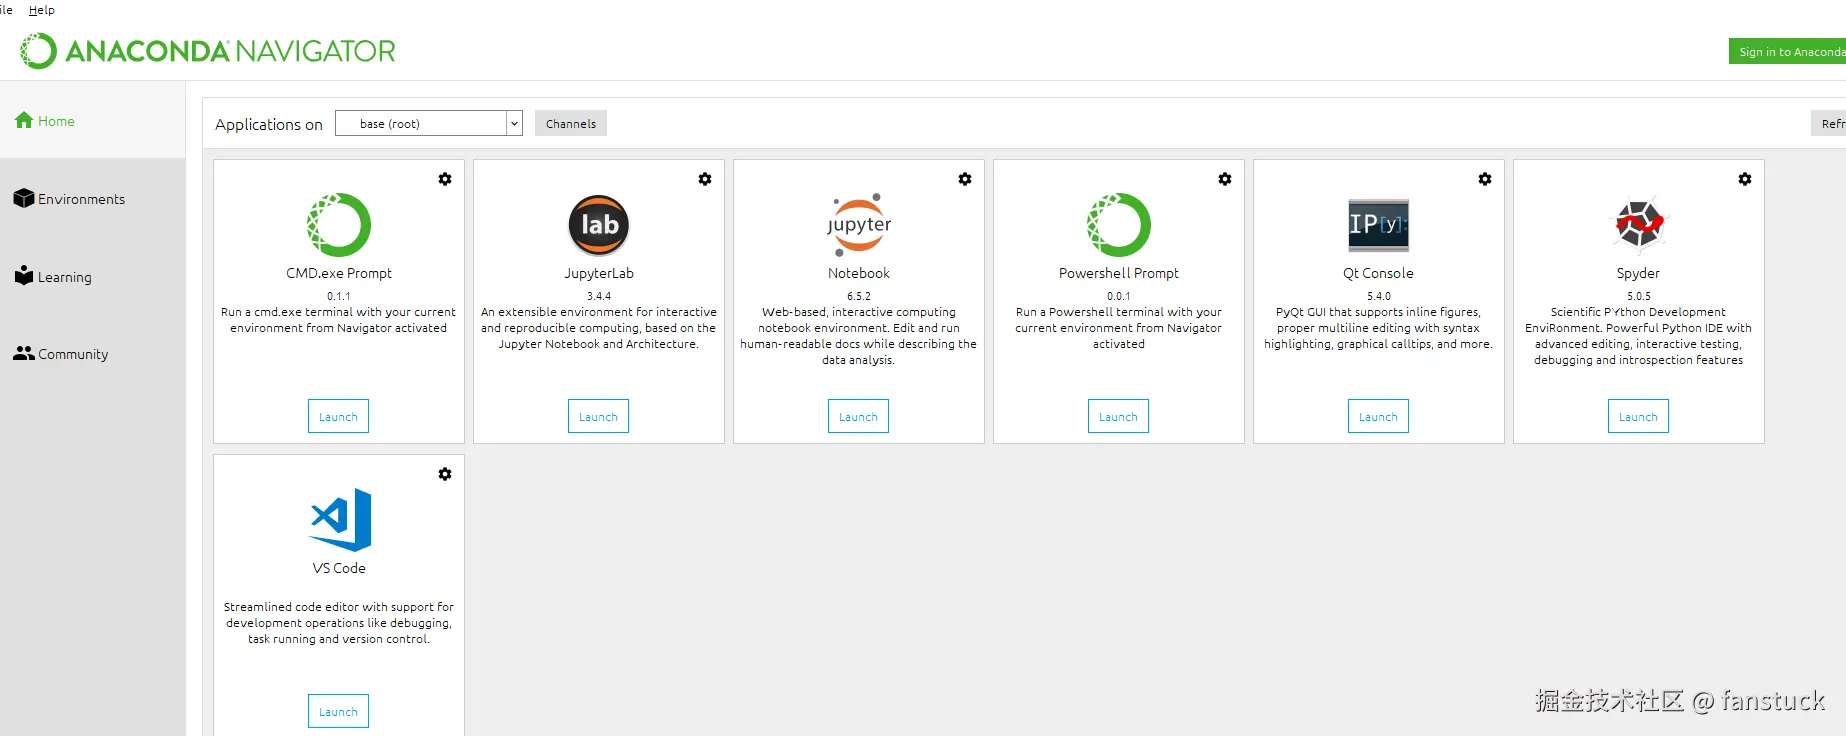The width and height of the screenshot is (1846, 736).
Task: Open the Home section icon
Action: click(x=24, y=120)
